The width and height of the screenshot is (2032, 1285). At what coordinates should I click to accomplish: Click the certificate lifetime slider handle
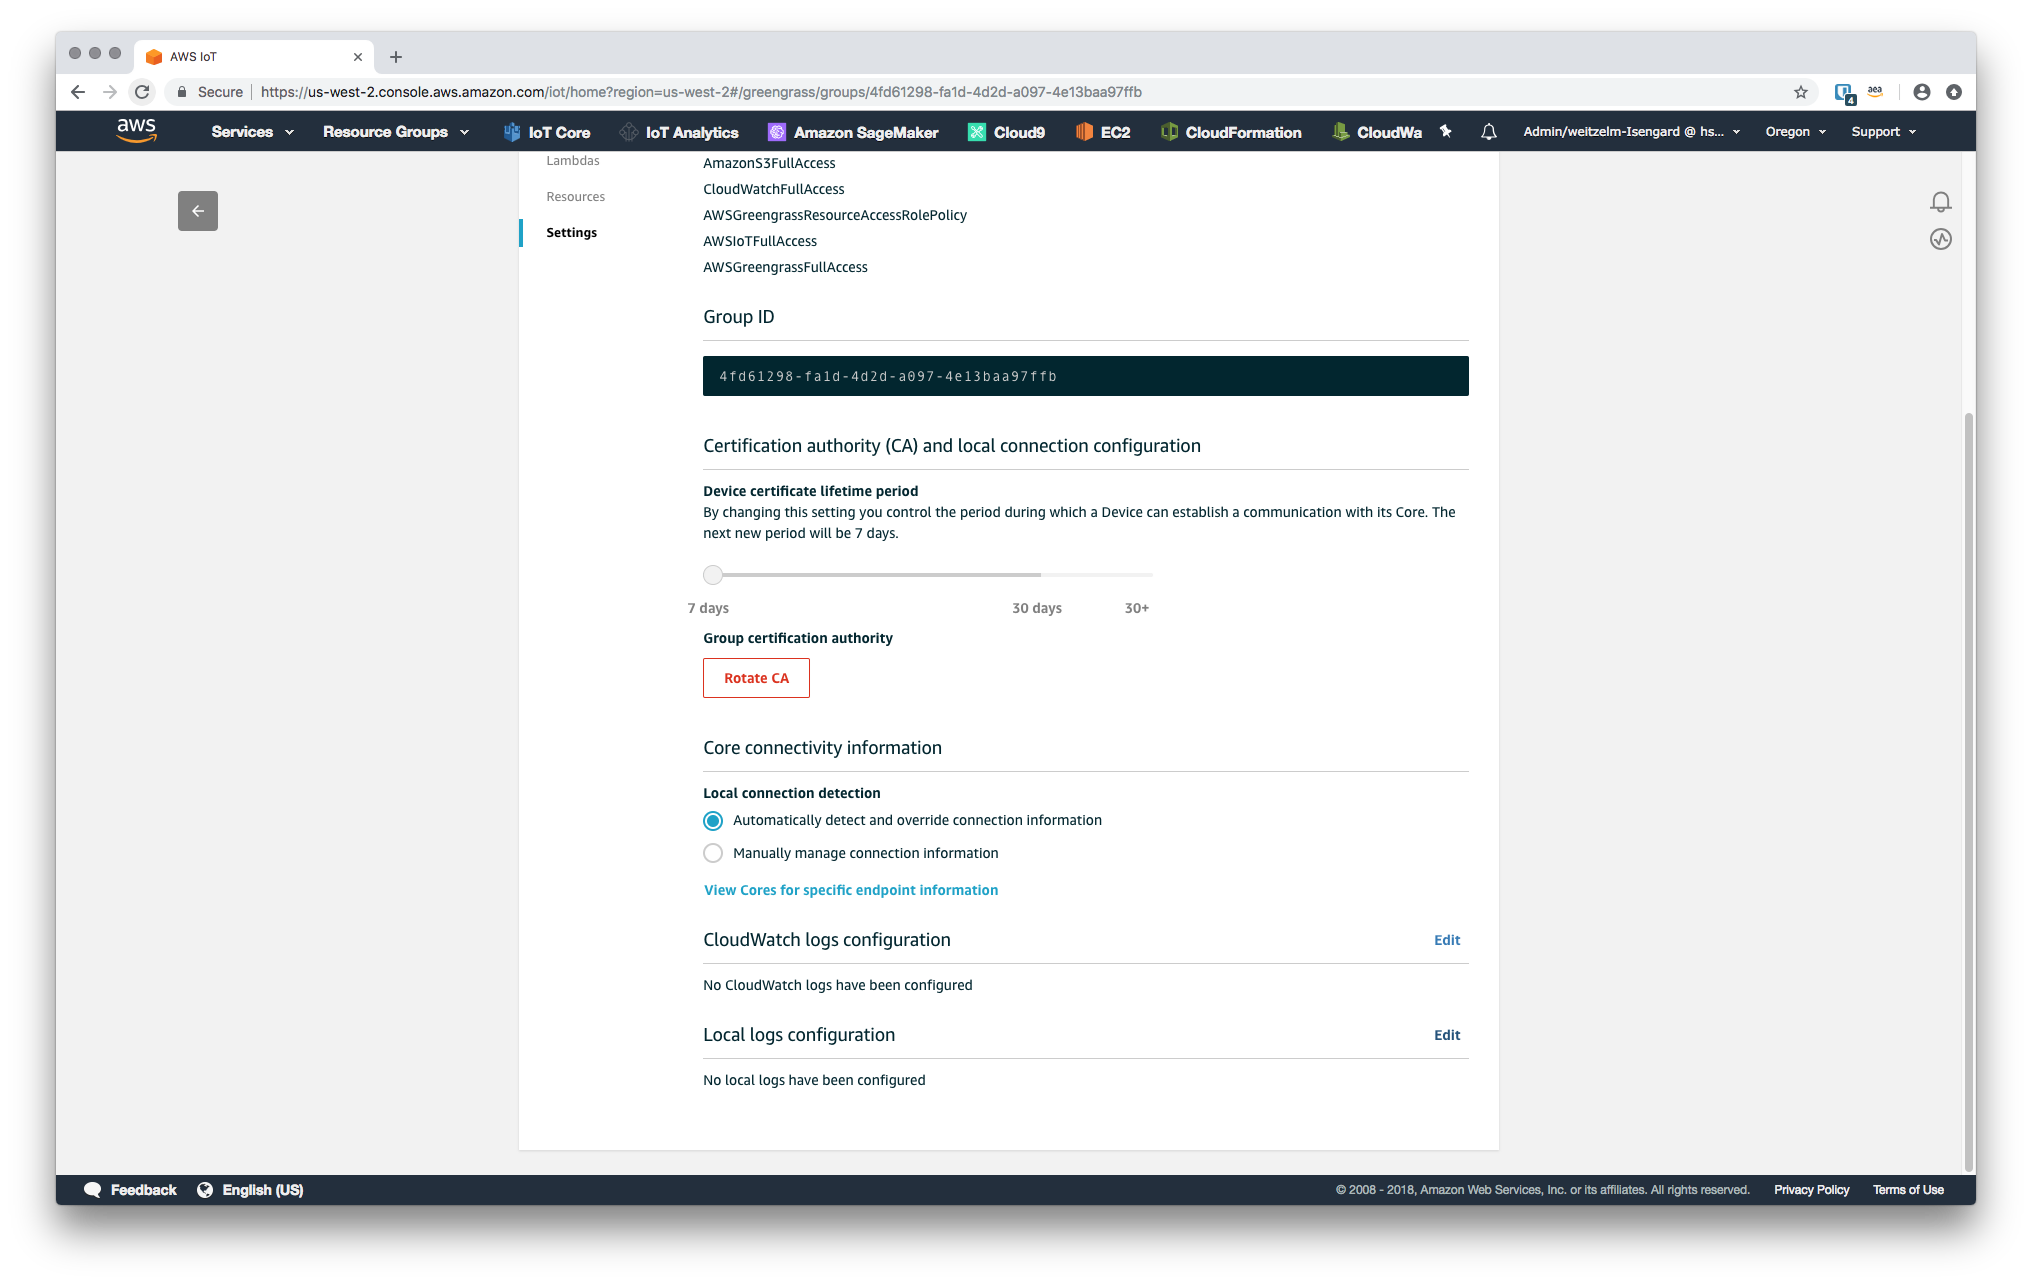[713, 575]
